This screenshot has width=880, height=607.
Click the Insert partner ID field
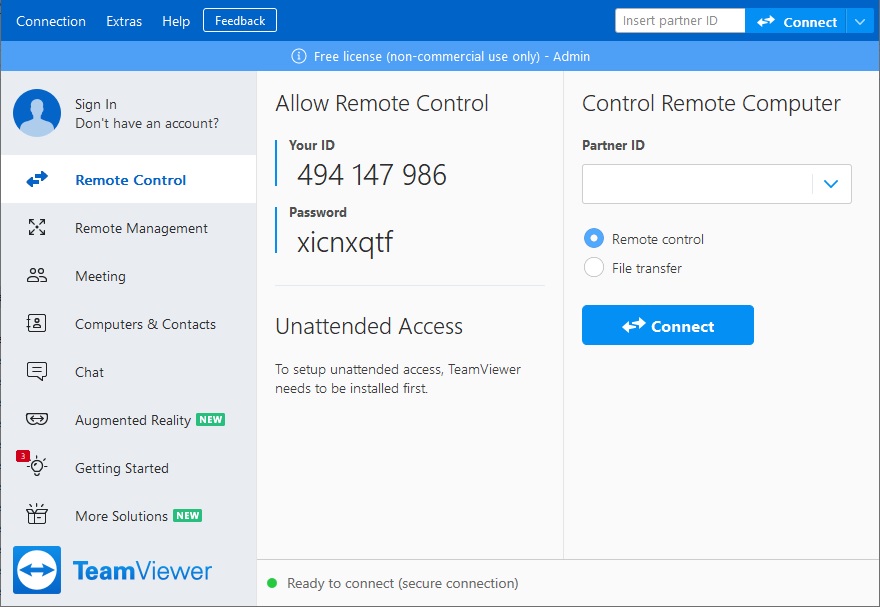(x=680, y=21)
